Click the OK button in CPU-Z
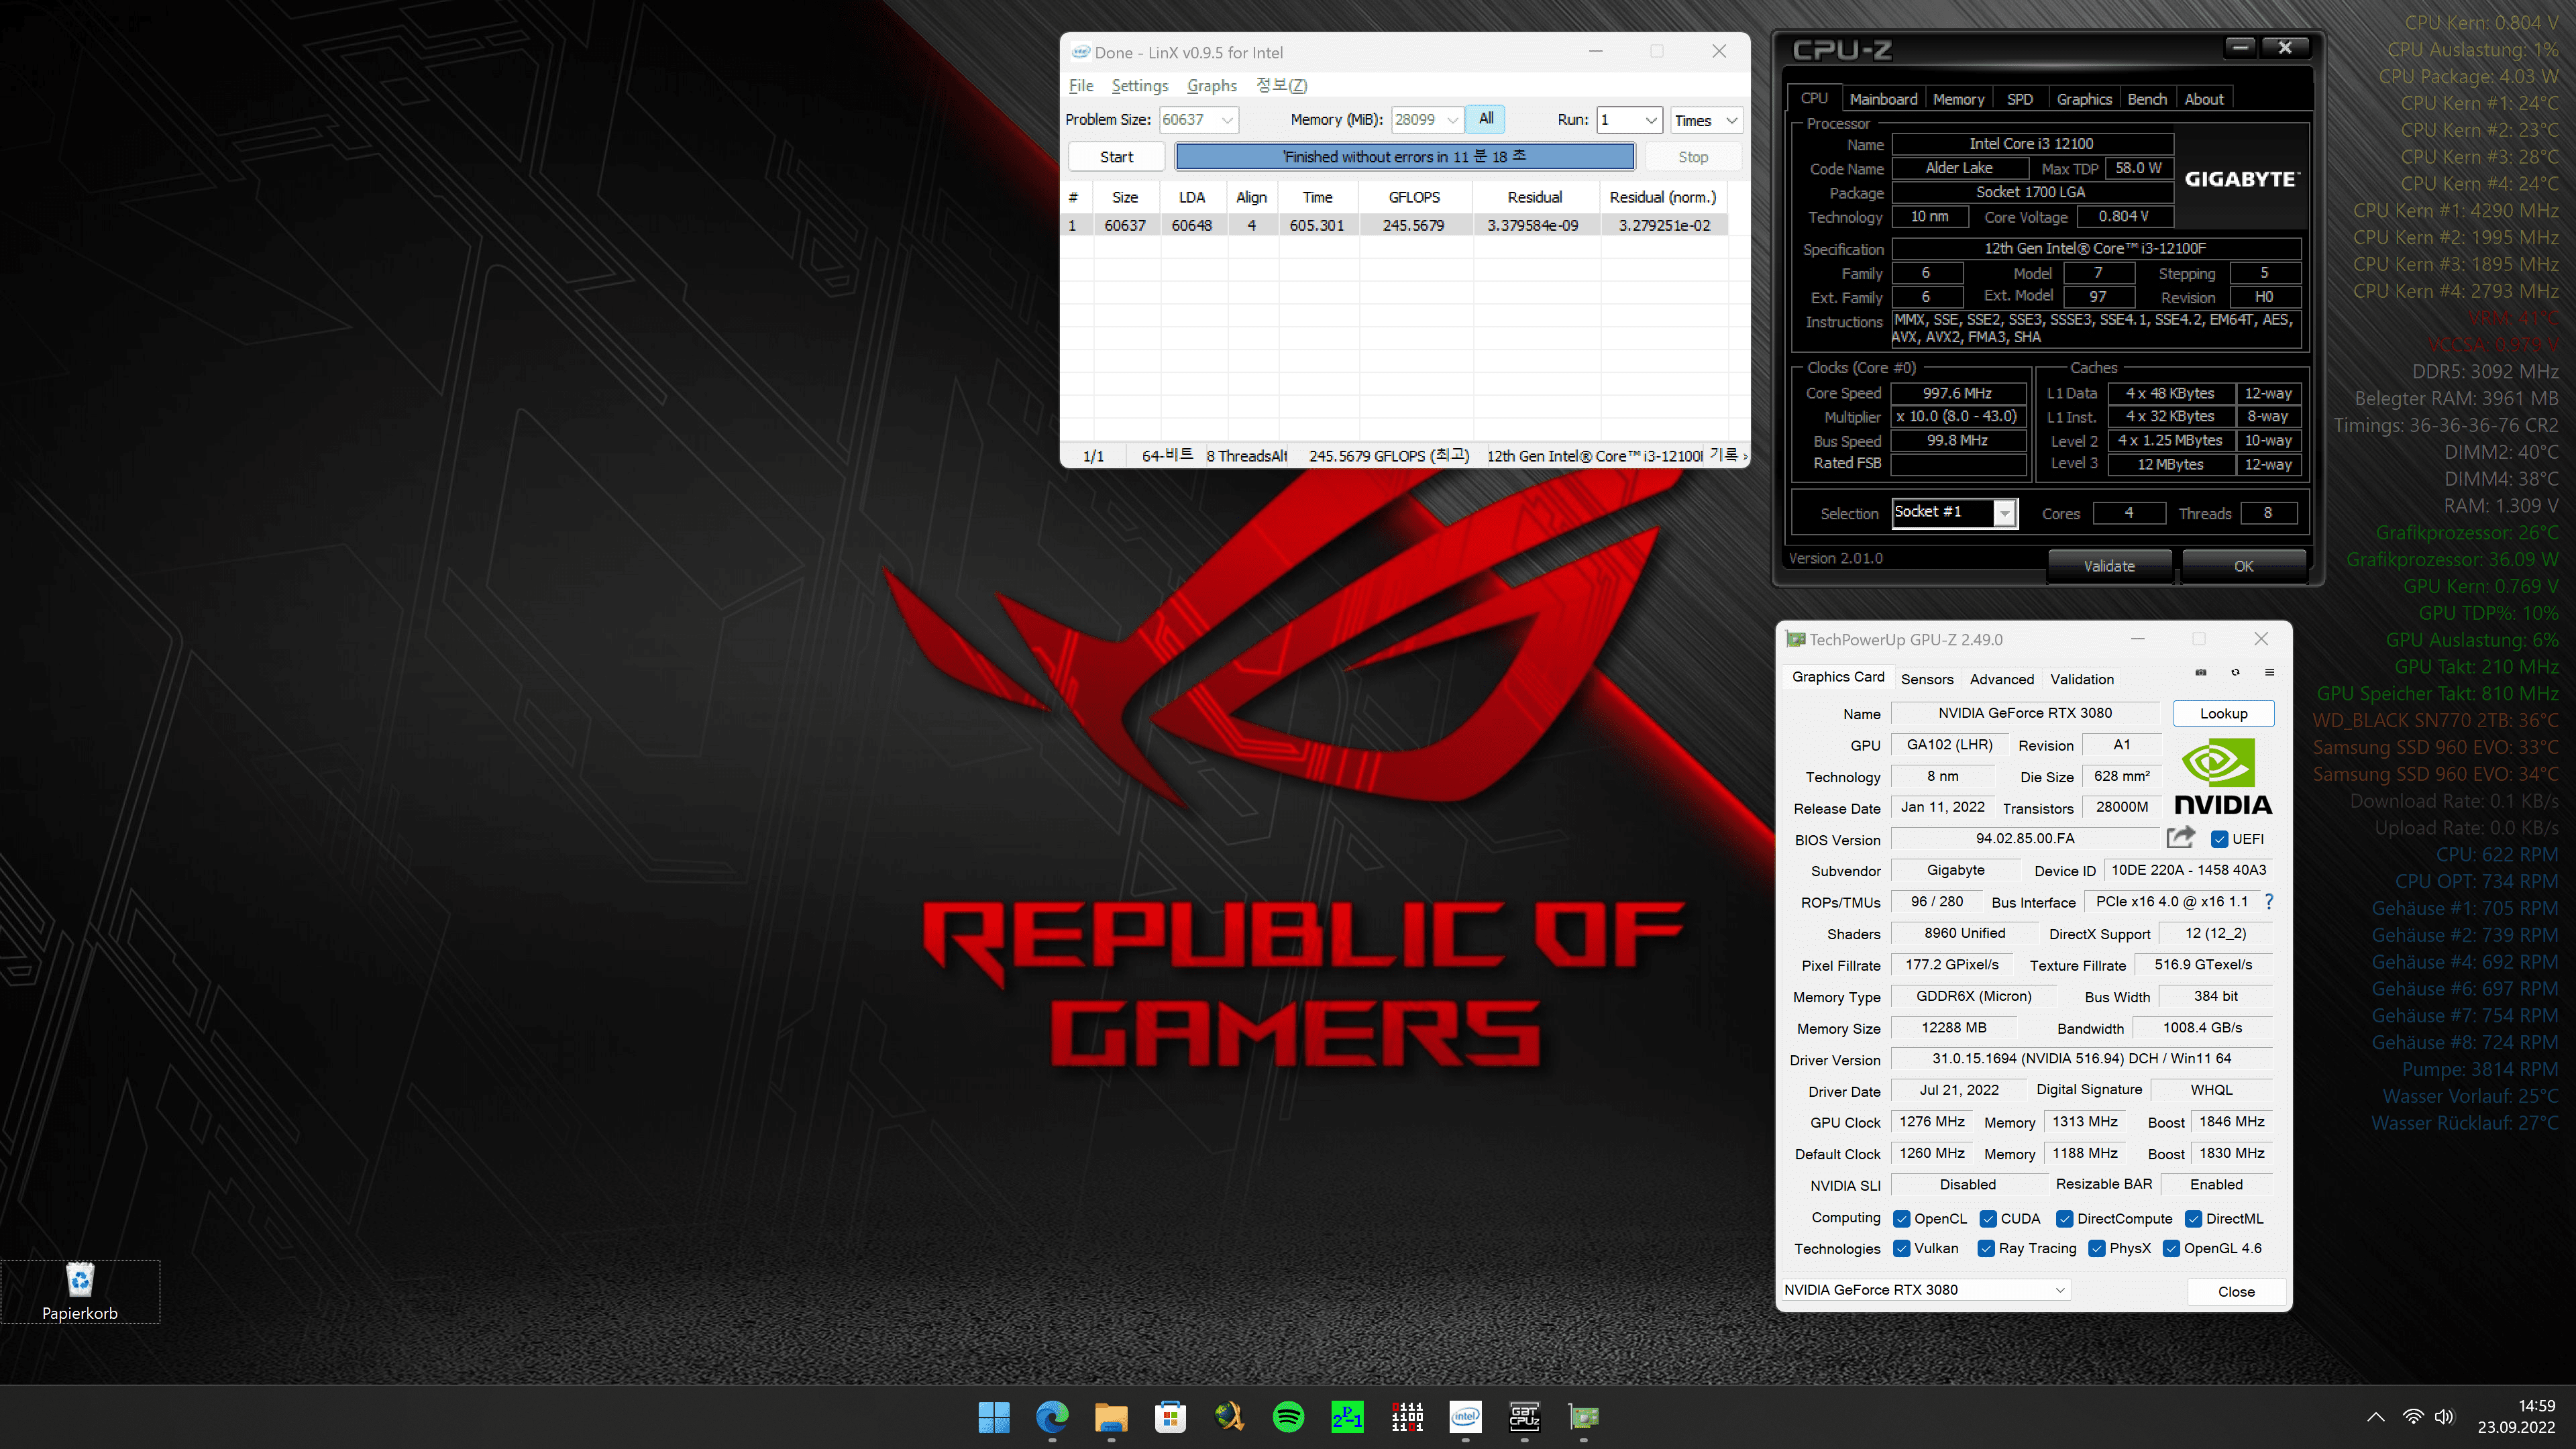Screen dimensions: 2576x1449 [2244, 566]
